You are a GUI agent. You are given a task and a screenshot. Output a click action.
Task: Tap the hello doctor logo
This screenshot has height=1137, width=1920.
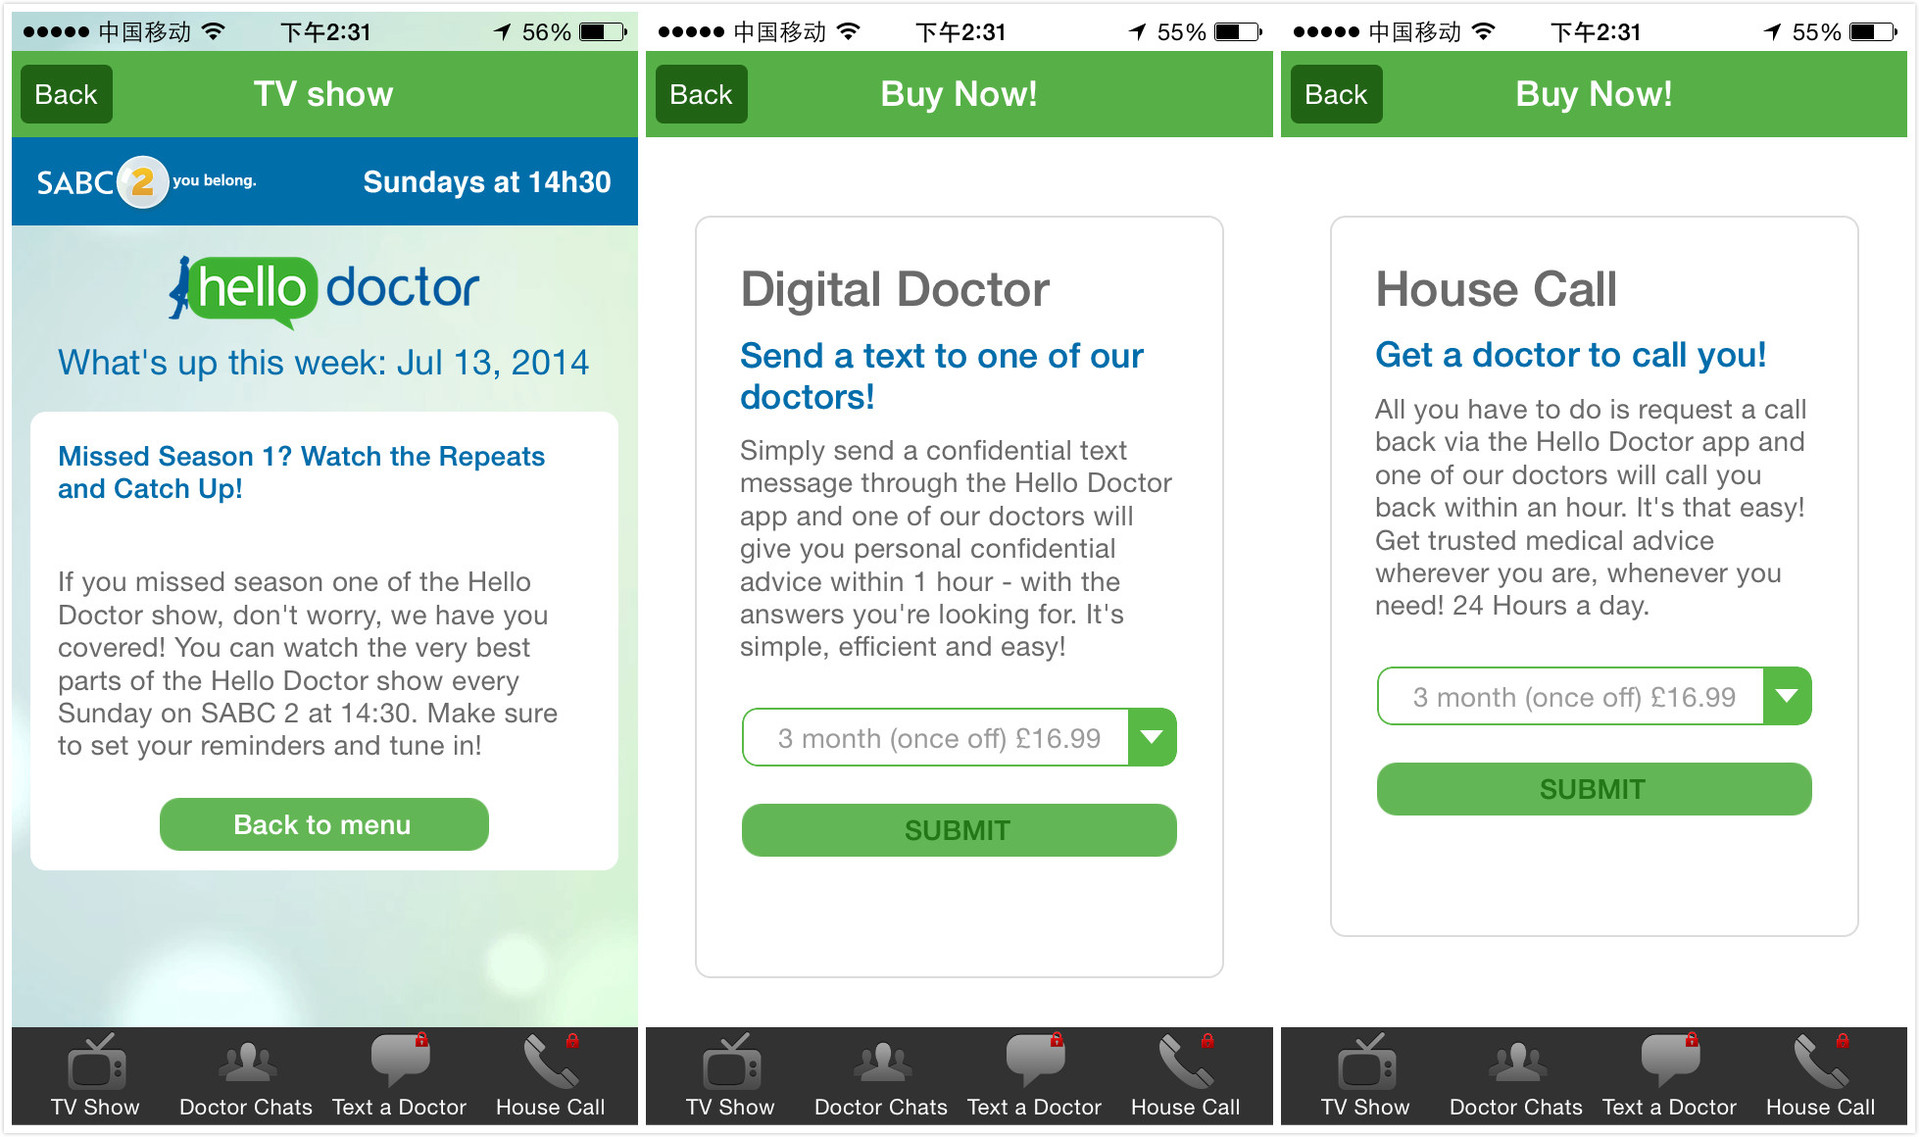[x=323, y=290]
